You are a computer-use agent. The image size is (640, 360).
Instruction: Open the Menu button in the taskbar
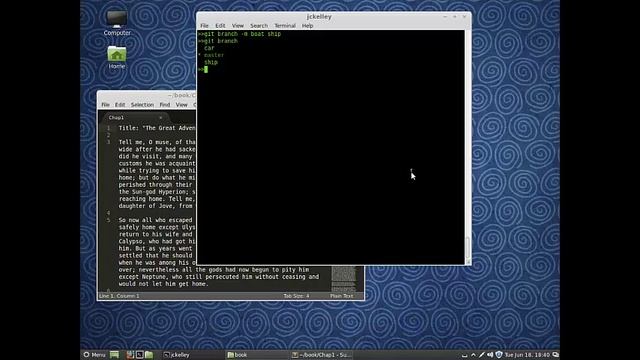(94, 355)
